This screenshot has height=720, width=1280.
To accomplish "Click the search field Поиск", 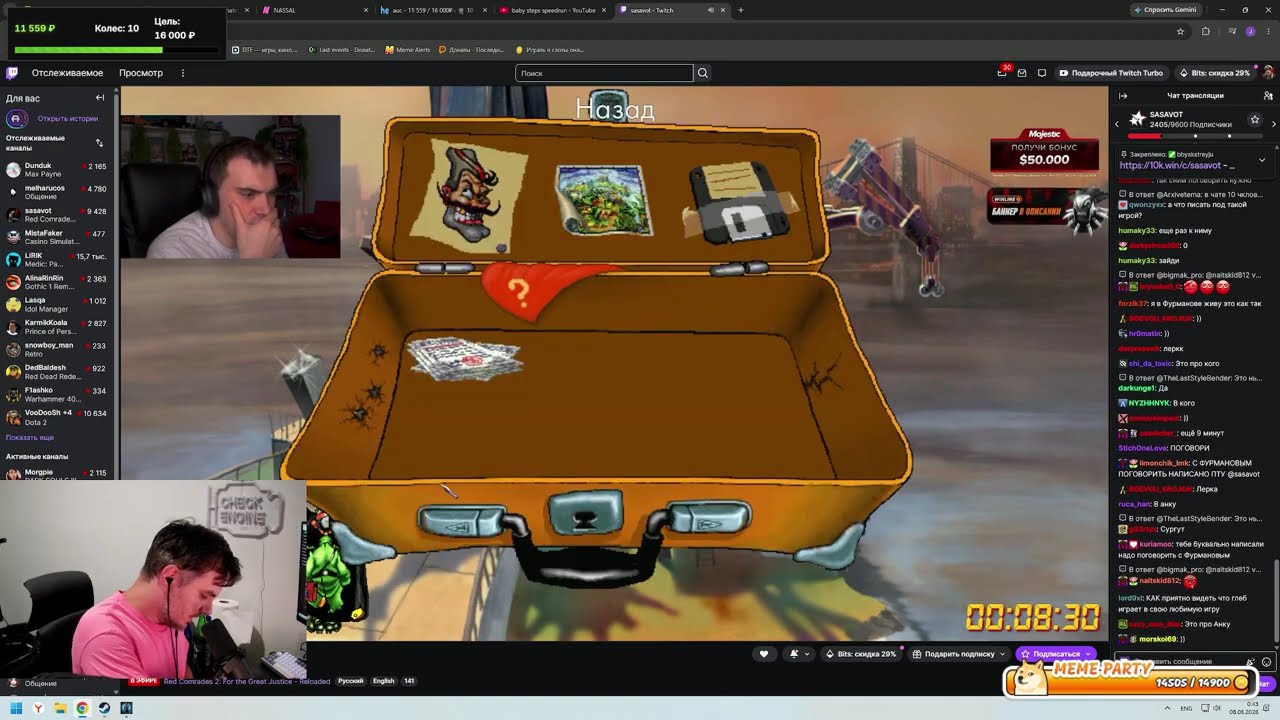I will (x=604, y=73).
